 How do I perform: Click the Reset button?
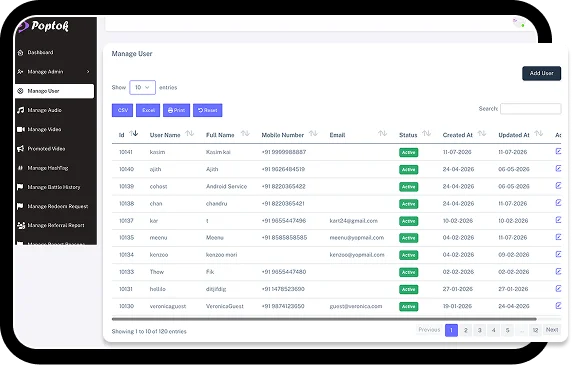coord(208,110)
